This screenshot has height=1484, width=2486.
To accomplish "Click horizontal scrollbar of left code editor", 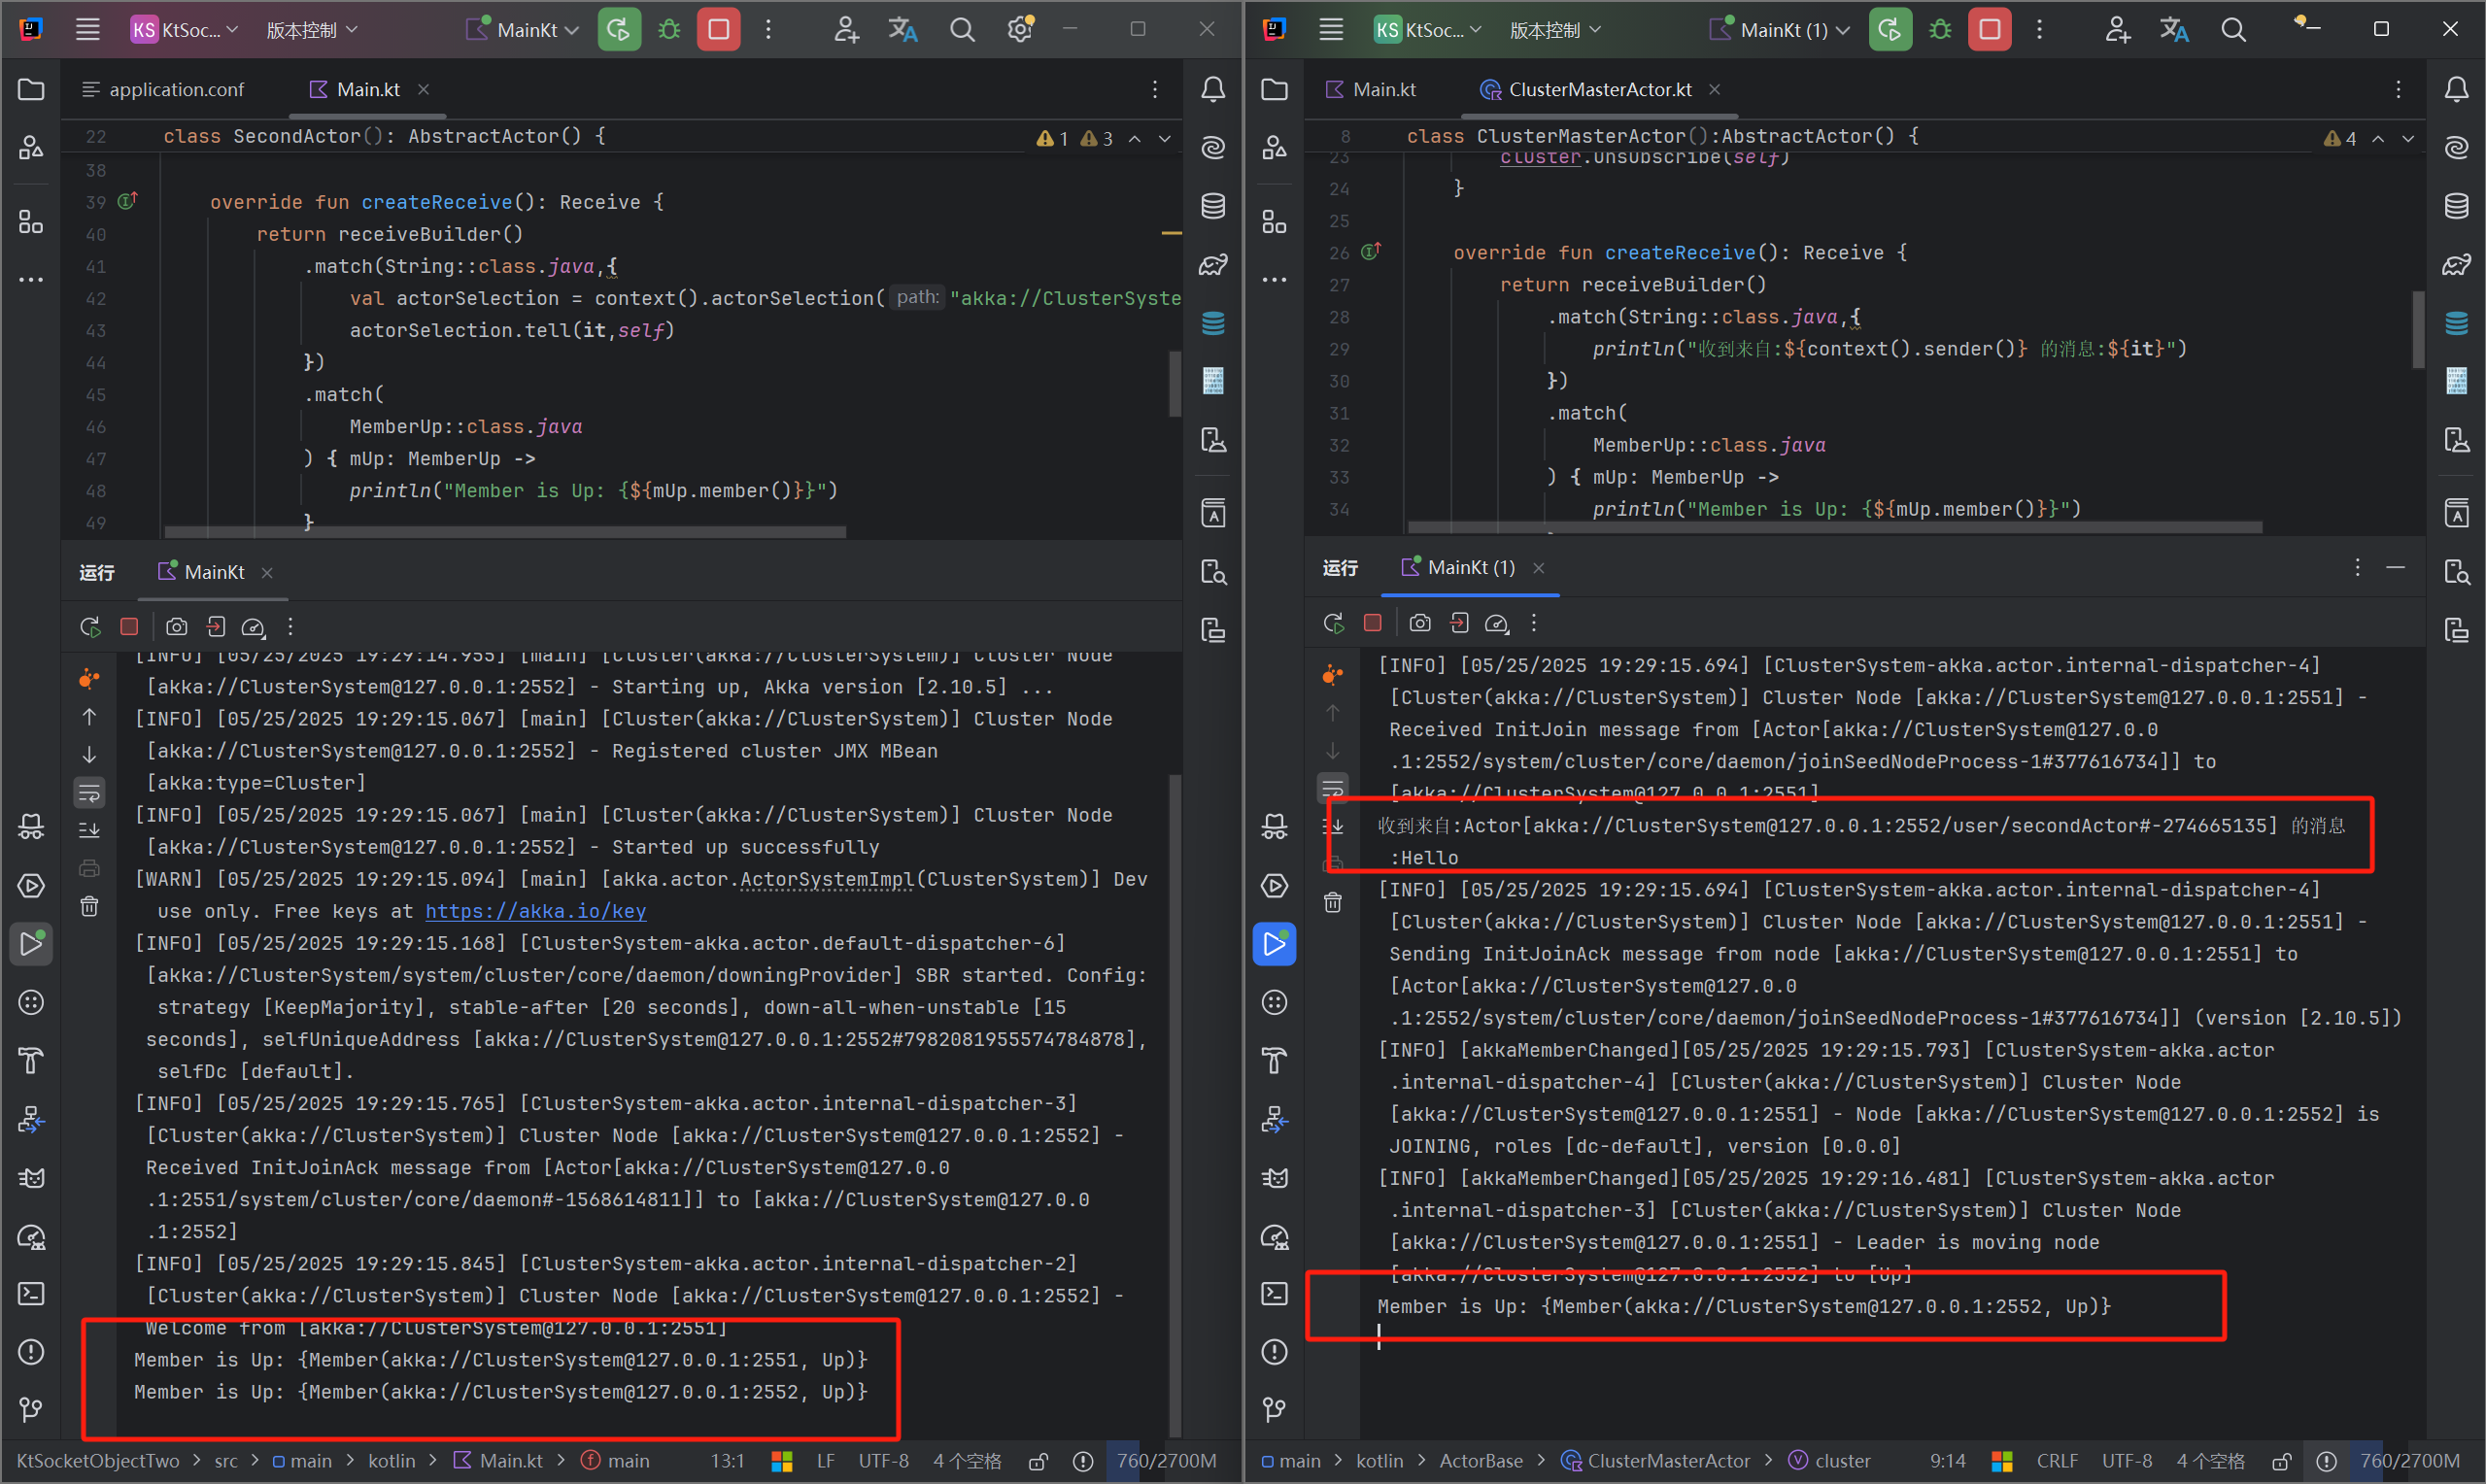I will pos(505,532).
